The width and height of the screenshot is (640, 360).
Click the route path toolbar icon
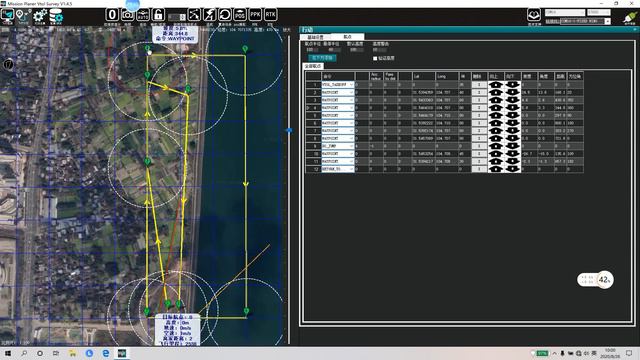coord(194,15)
